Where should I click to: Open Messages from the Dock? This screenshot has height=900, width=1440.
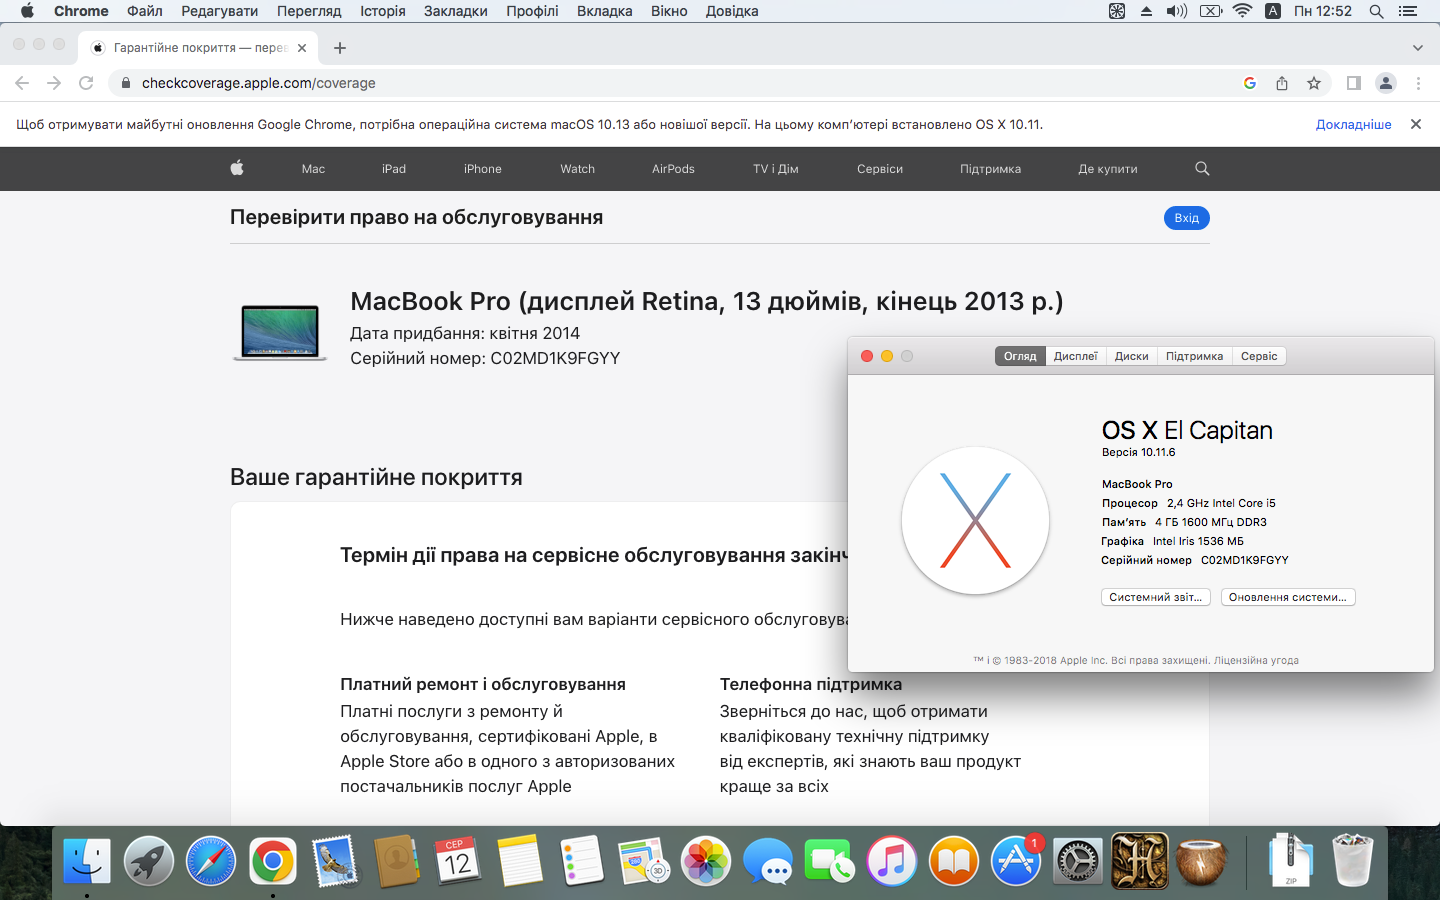[x=768, y=861]
